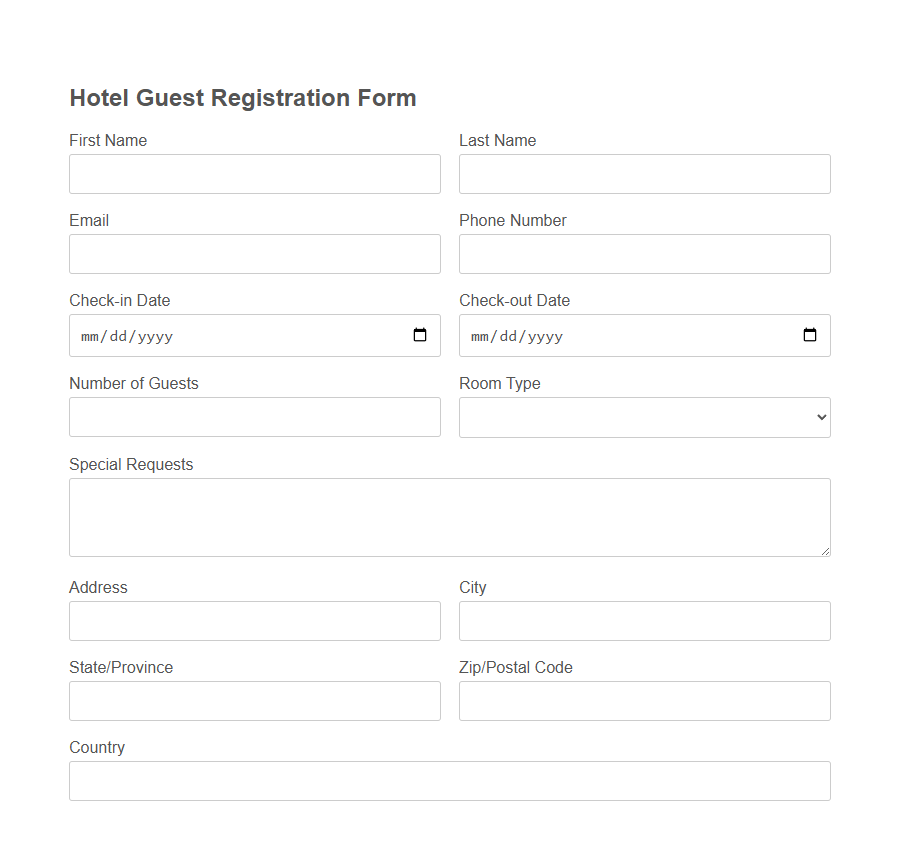
Task: Click inside the Special Requests text area
Action: [450, 515]
